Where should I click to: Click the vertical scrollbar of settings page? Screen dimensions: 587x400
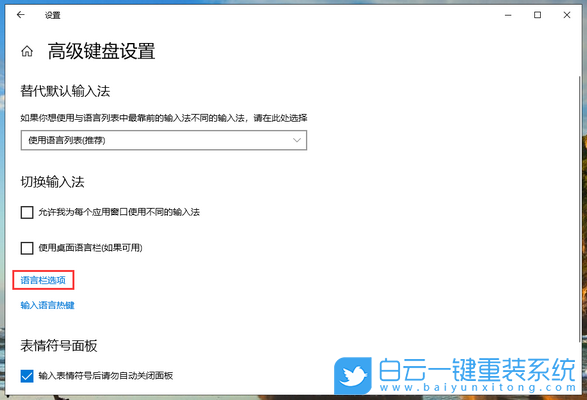(580, 208)
